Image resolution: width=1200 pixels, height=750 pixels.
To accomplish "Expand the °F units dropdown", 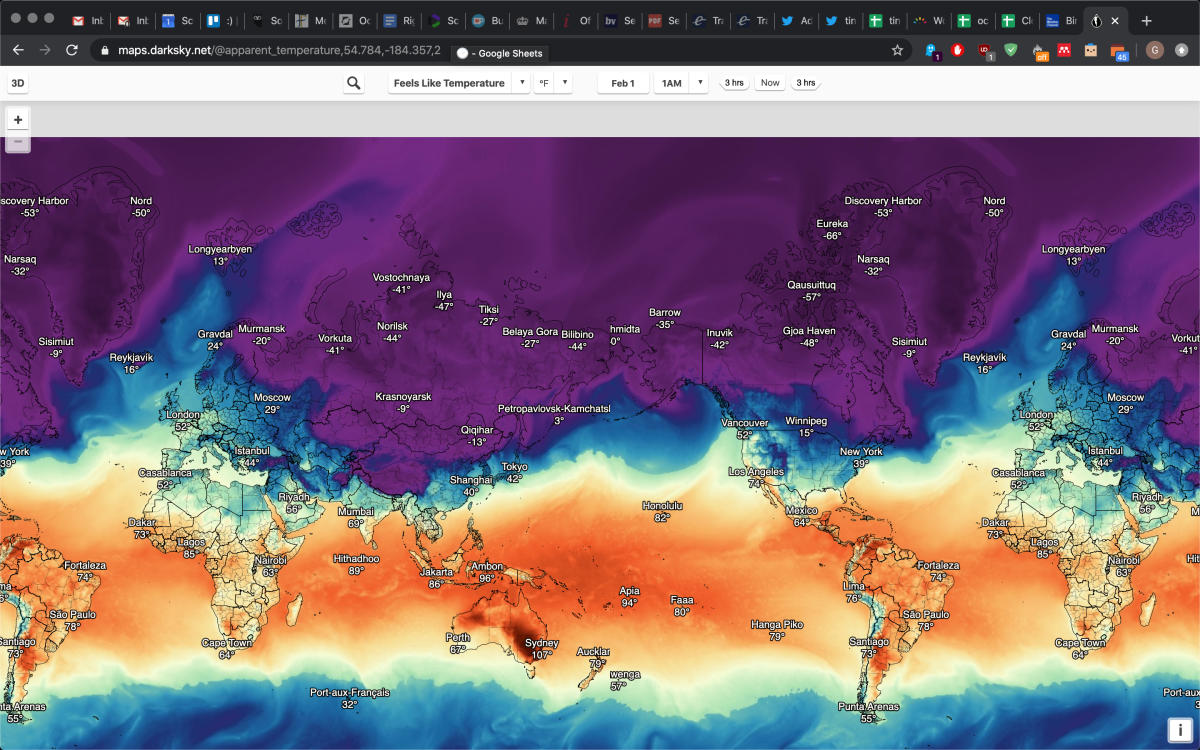I will [x=564, y=83].
